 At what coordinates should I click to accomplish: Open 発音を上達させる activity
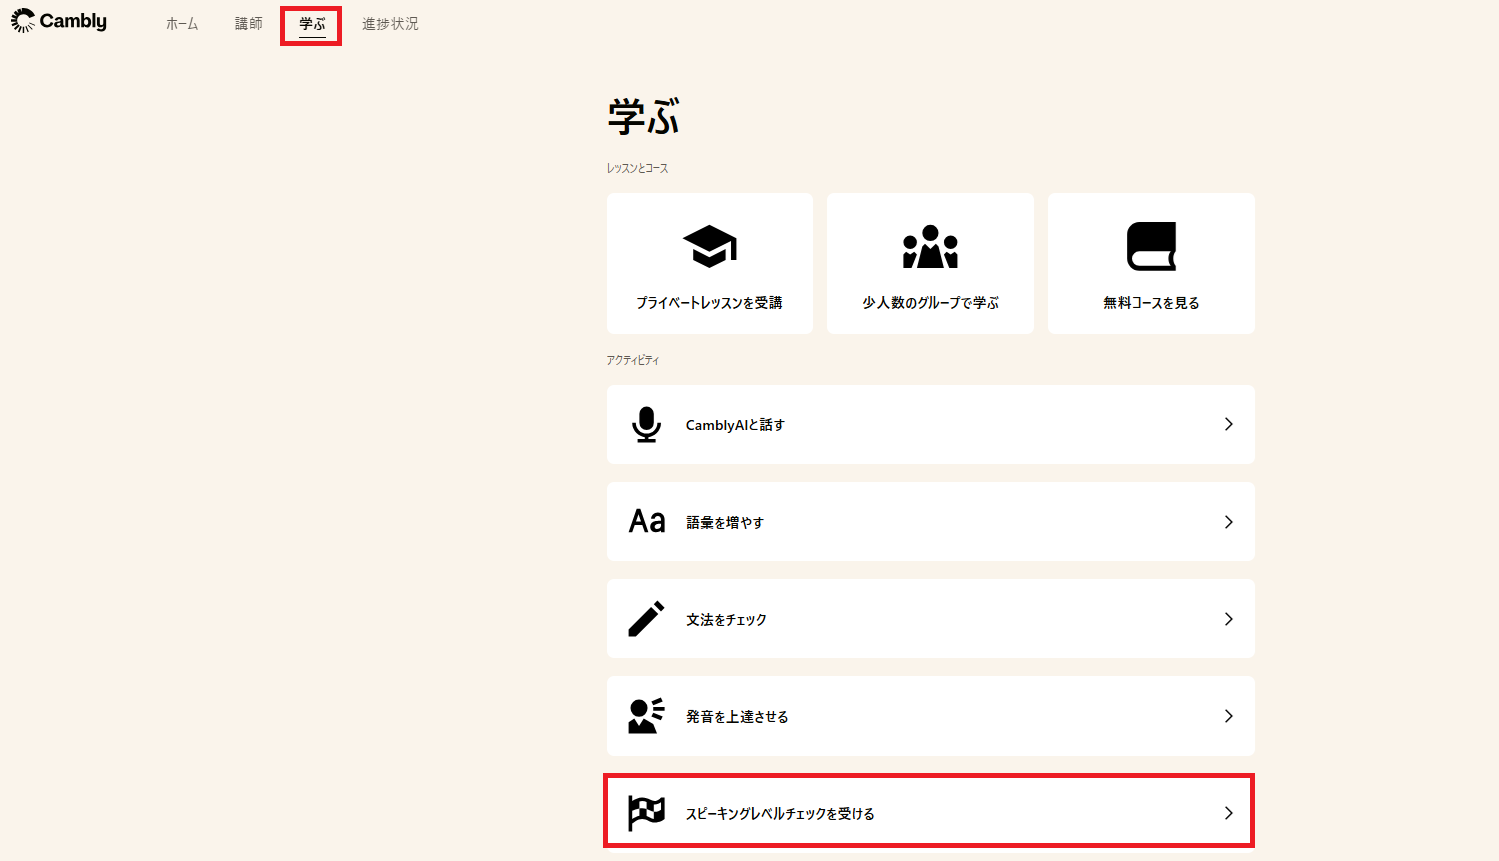(x=931, y=716)
